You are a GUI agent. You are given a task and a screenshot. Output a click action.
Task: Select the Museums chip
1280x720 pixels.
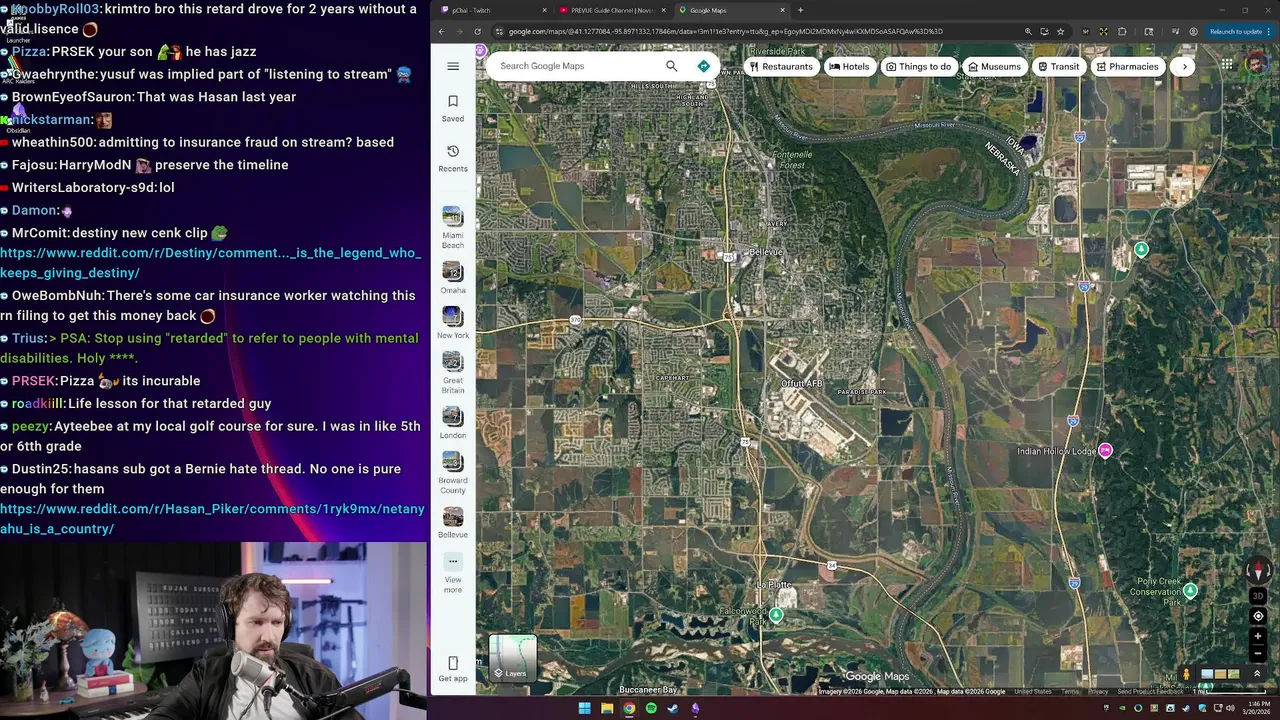pos(993,66)
